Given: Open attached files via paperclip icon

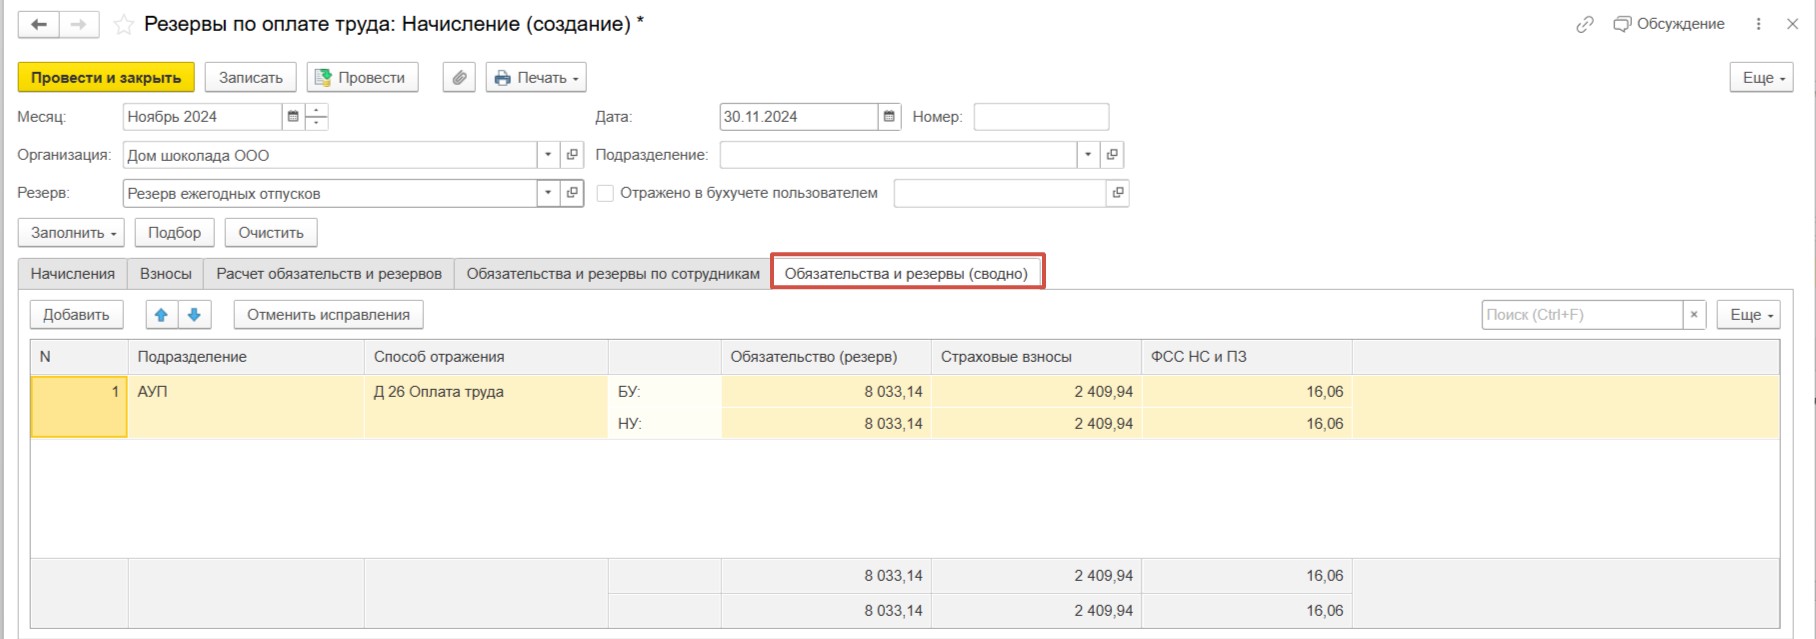Looking at the screenshot, I should 459,77.
